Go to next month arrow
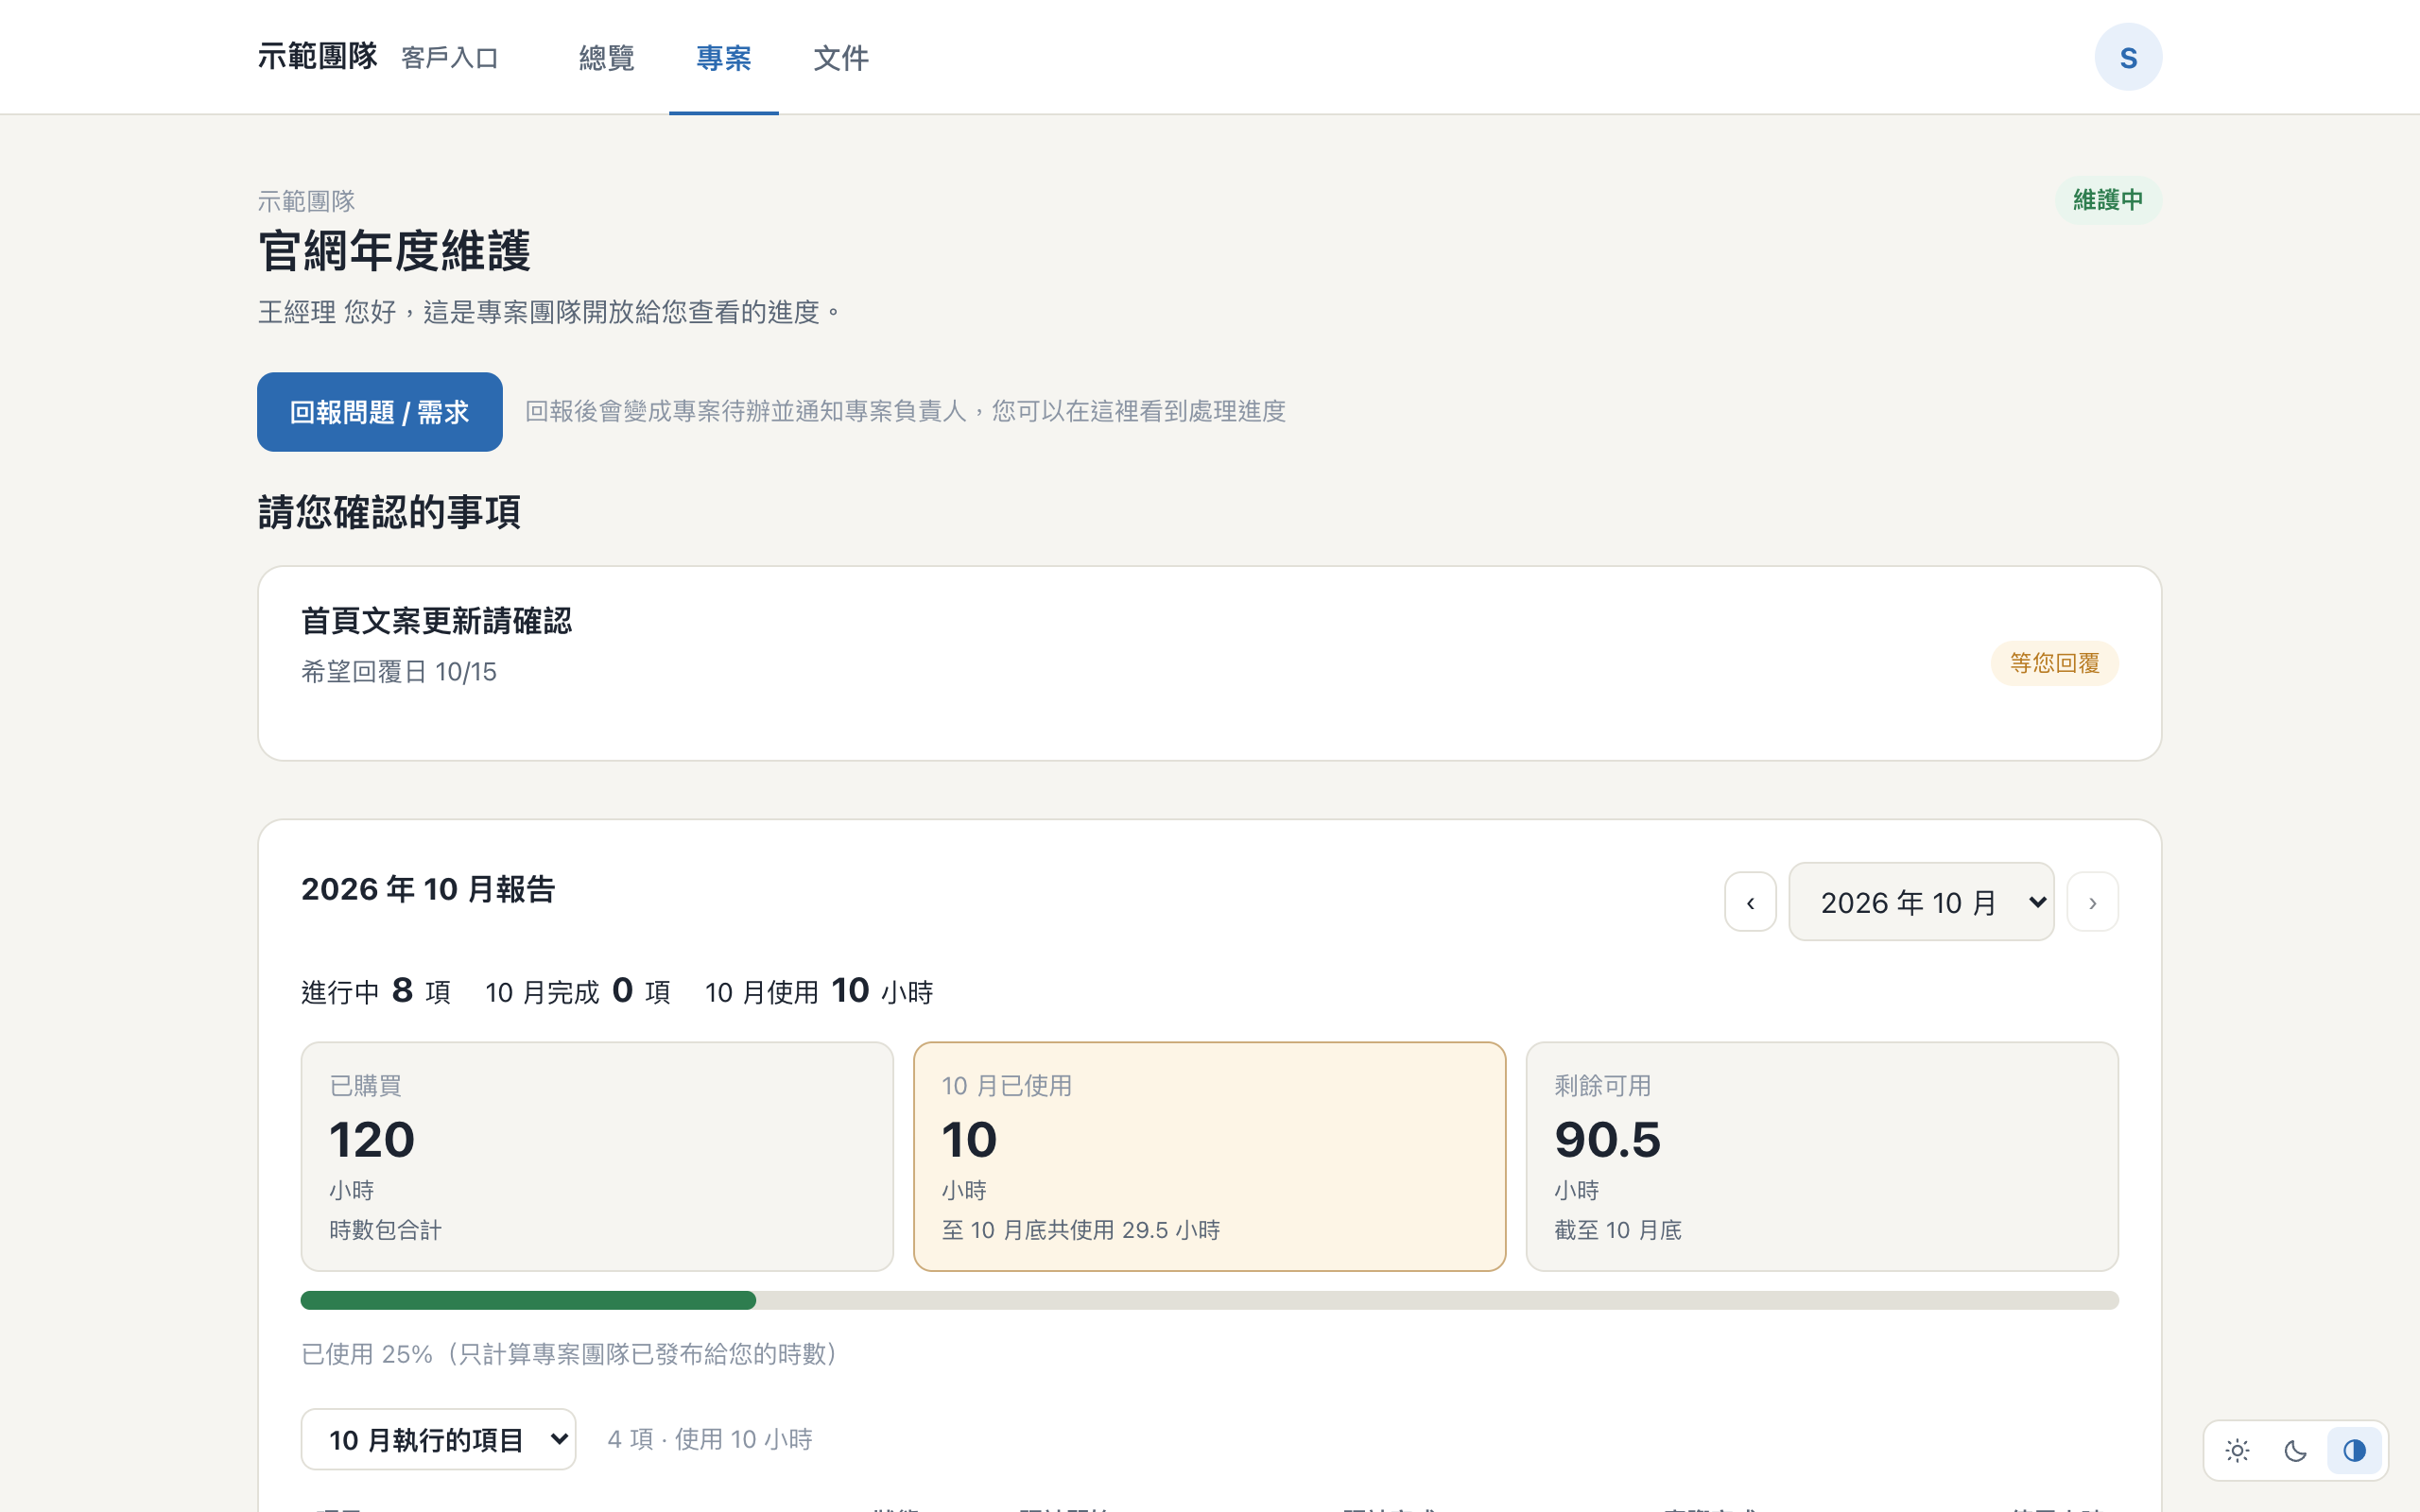The width and height of the screenshot is (2420, 1512). (2092, 902)
